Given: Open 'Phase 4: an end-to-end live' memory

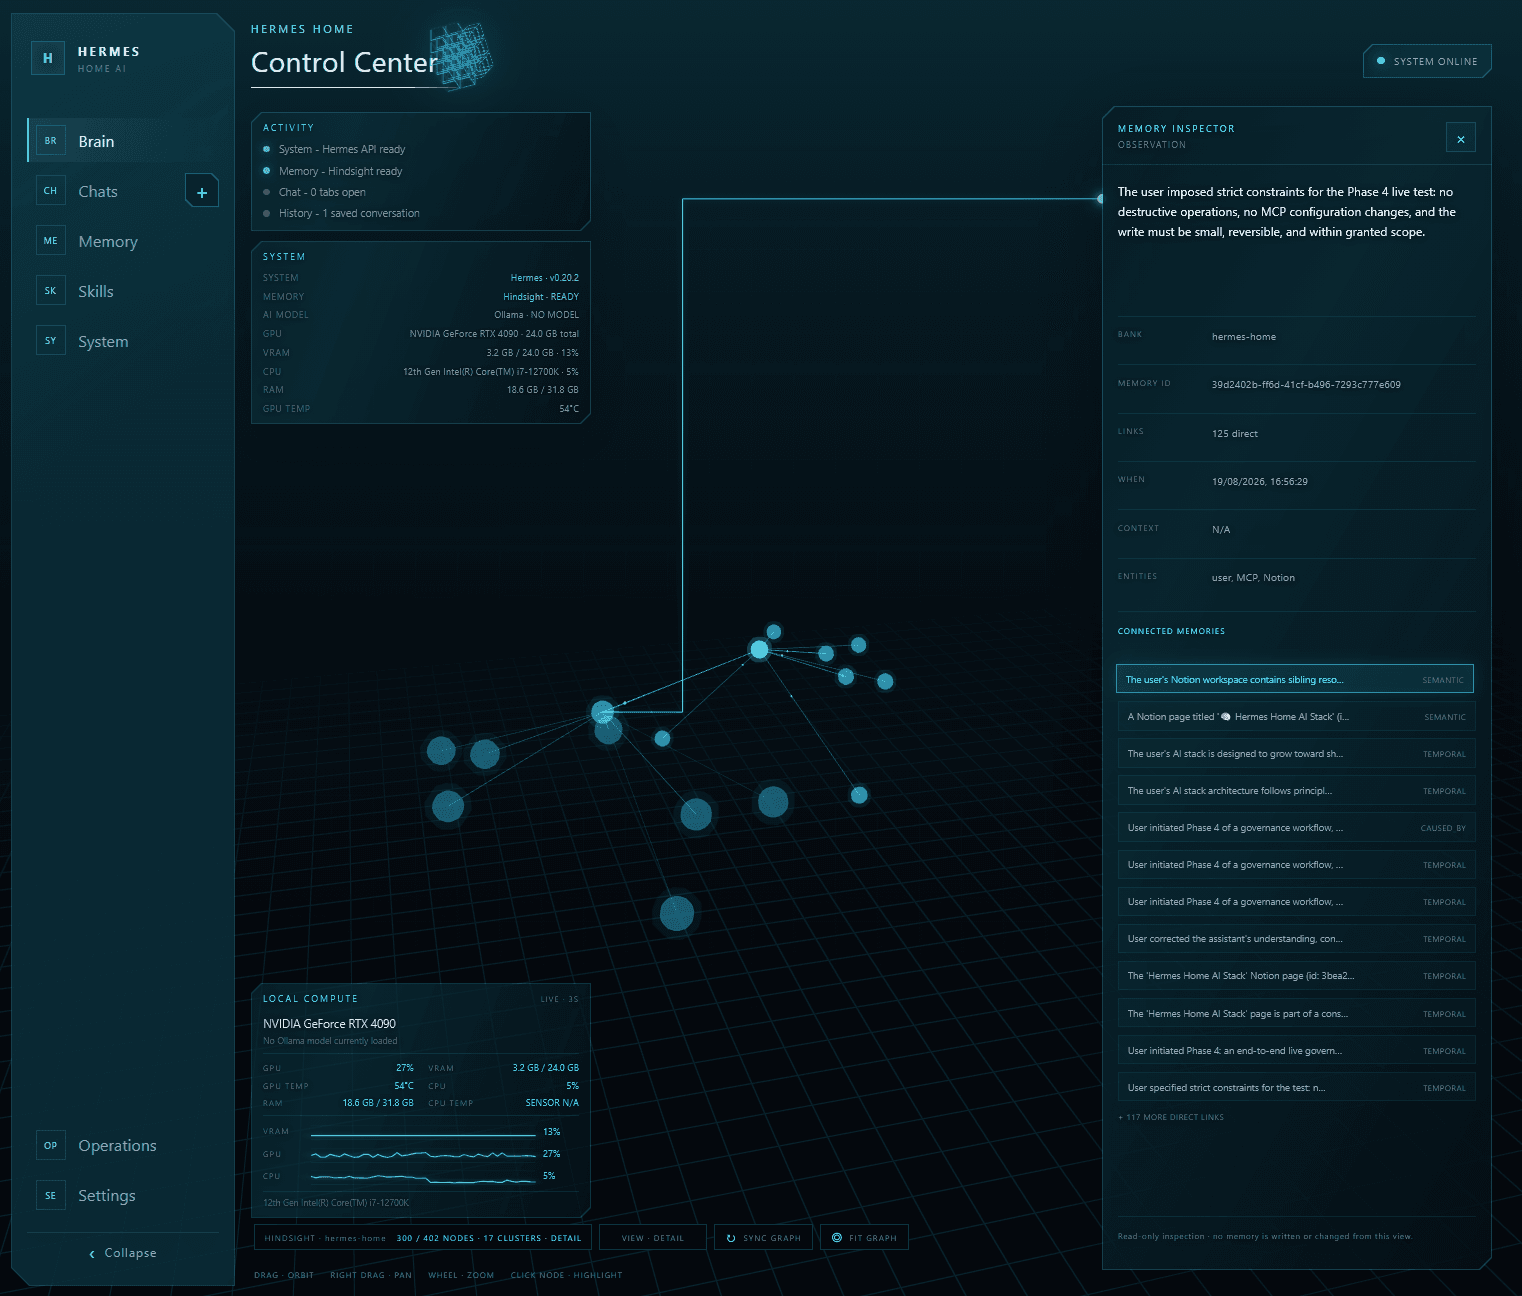Looking at the screenshot, I should pos(1296,1051).
